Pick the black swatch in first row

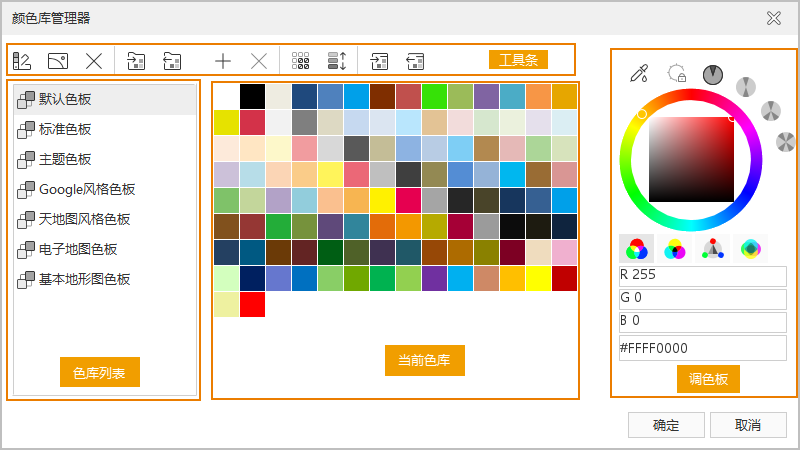click(x=252, y=96)
